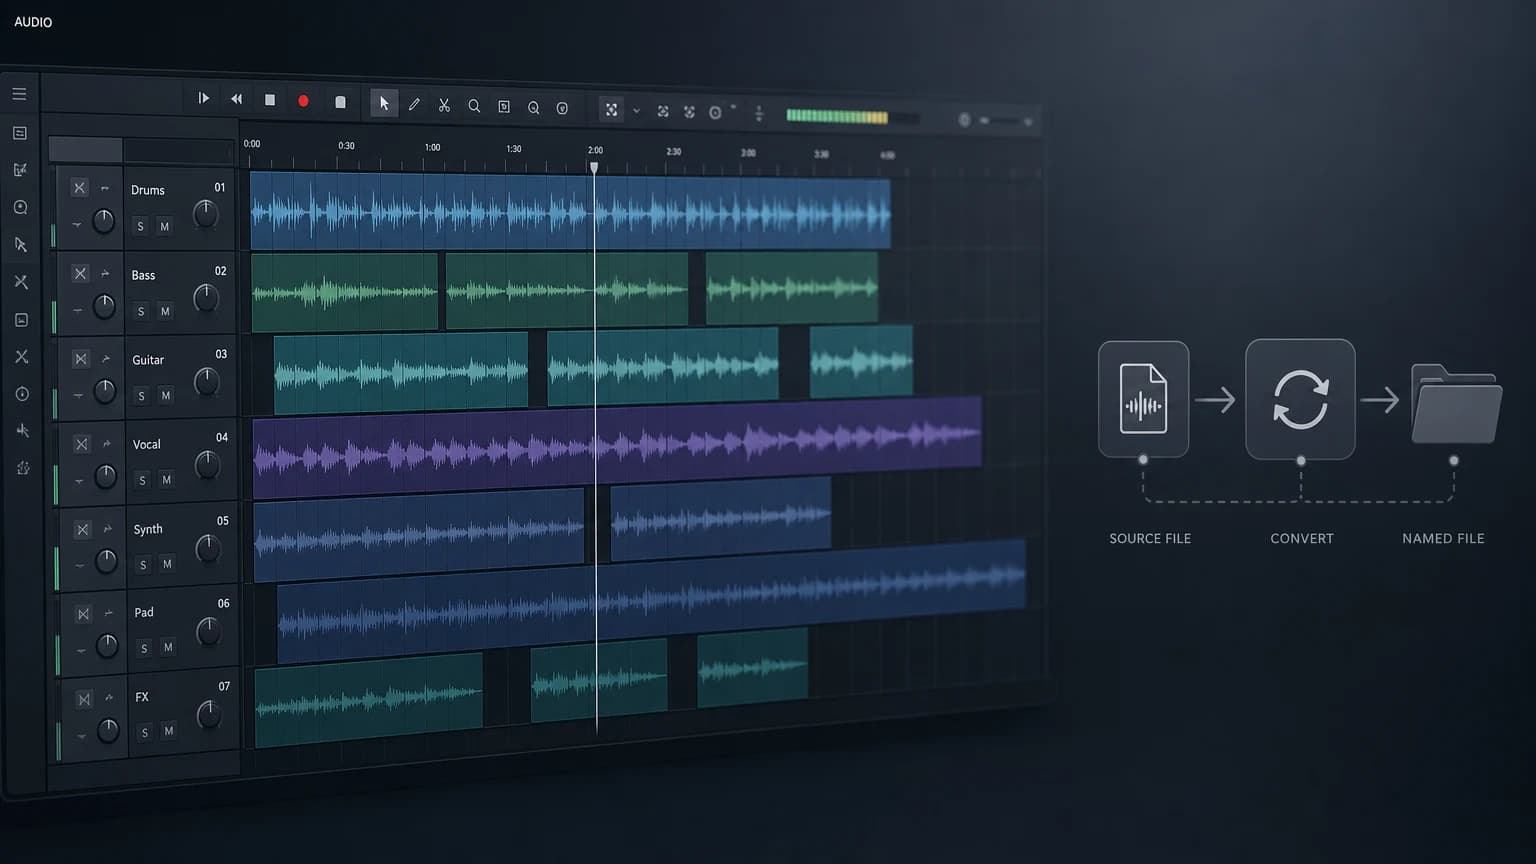Image resolution: width=1536 pixels, height=864 pixels.
Task: Click the highlighted snap frame icon in toolbar
Action: coord(611,110)
